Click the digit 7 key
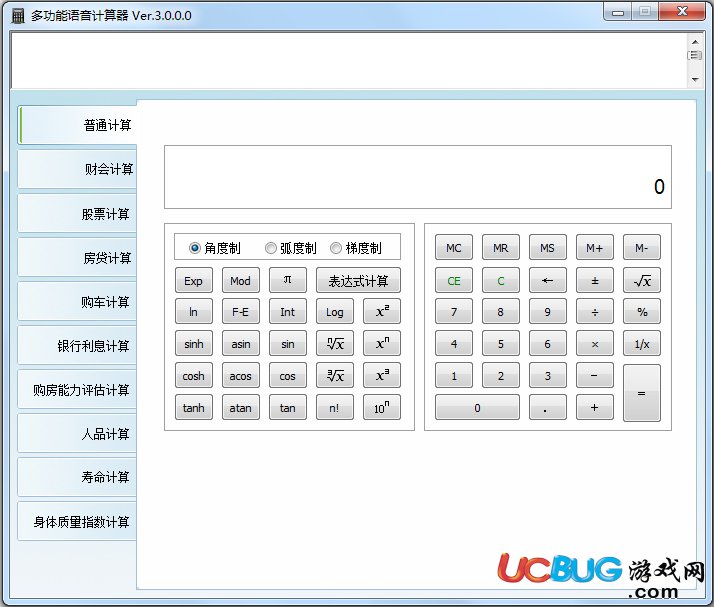The image size is (714, 607). click(x=454, y=311)
